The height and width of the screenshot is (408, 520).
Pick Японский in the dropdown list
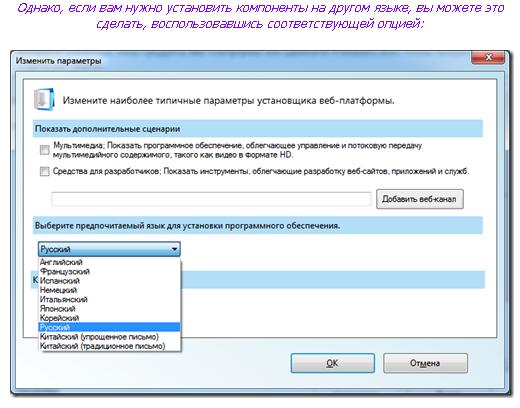pos(110,309)
